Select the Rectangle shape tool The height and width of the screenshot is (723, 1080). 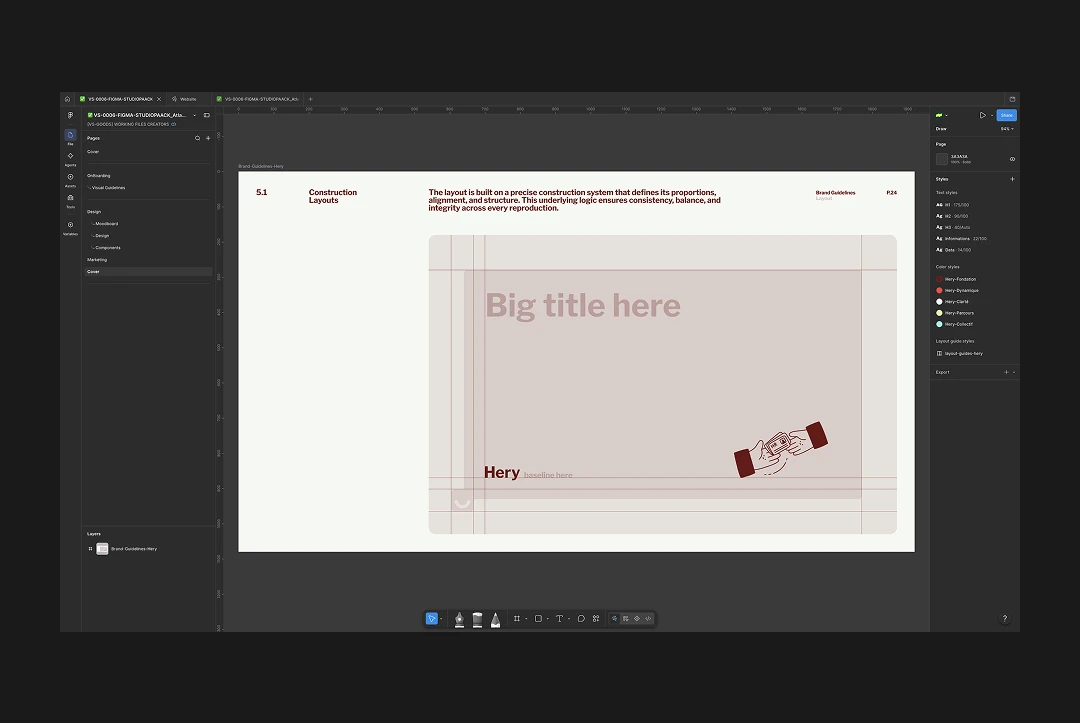tap(539, 618)
